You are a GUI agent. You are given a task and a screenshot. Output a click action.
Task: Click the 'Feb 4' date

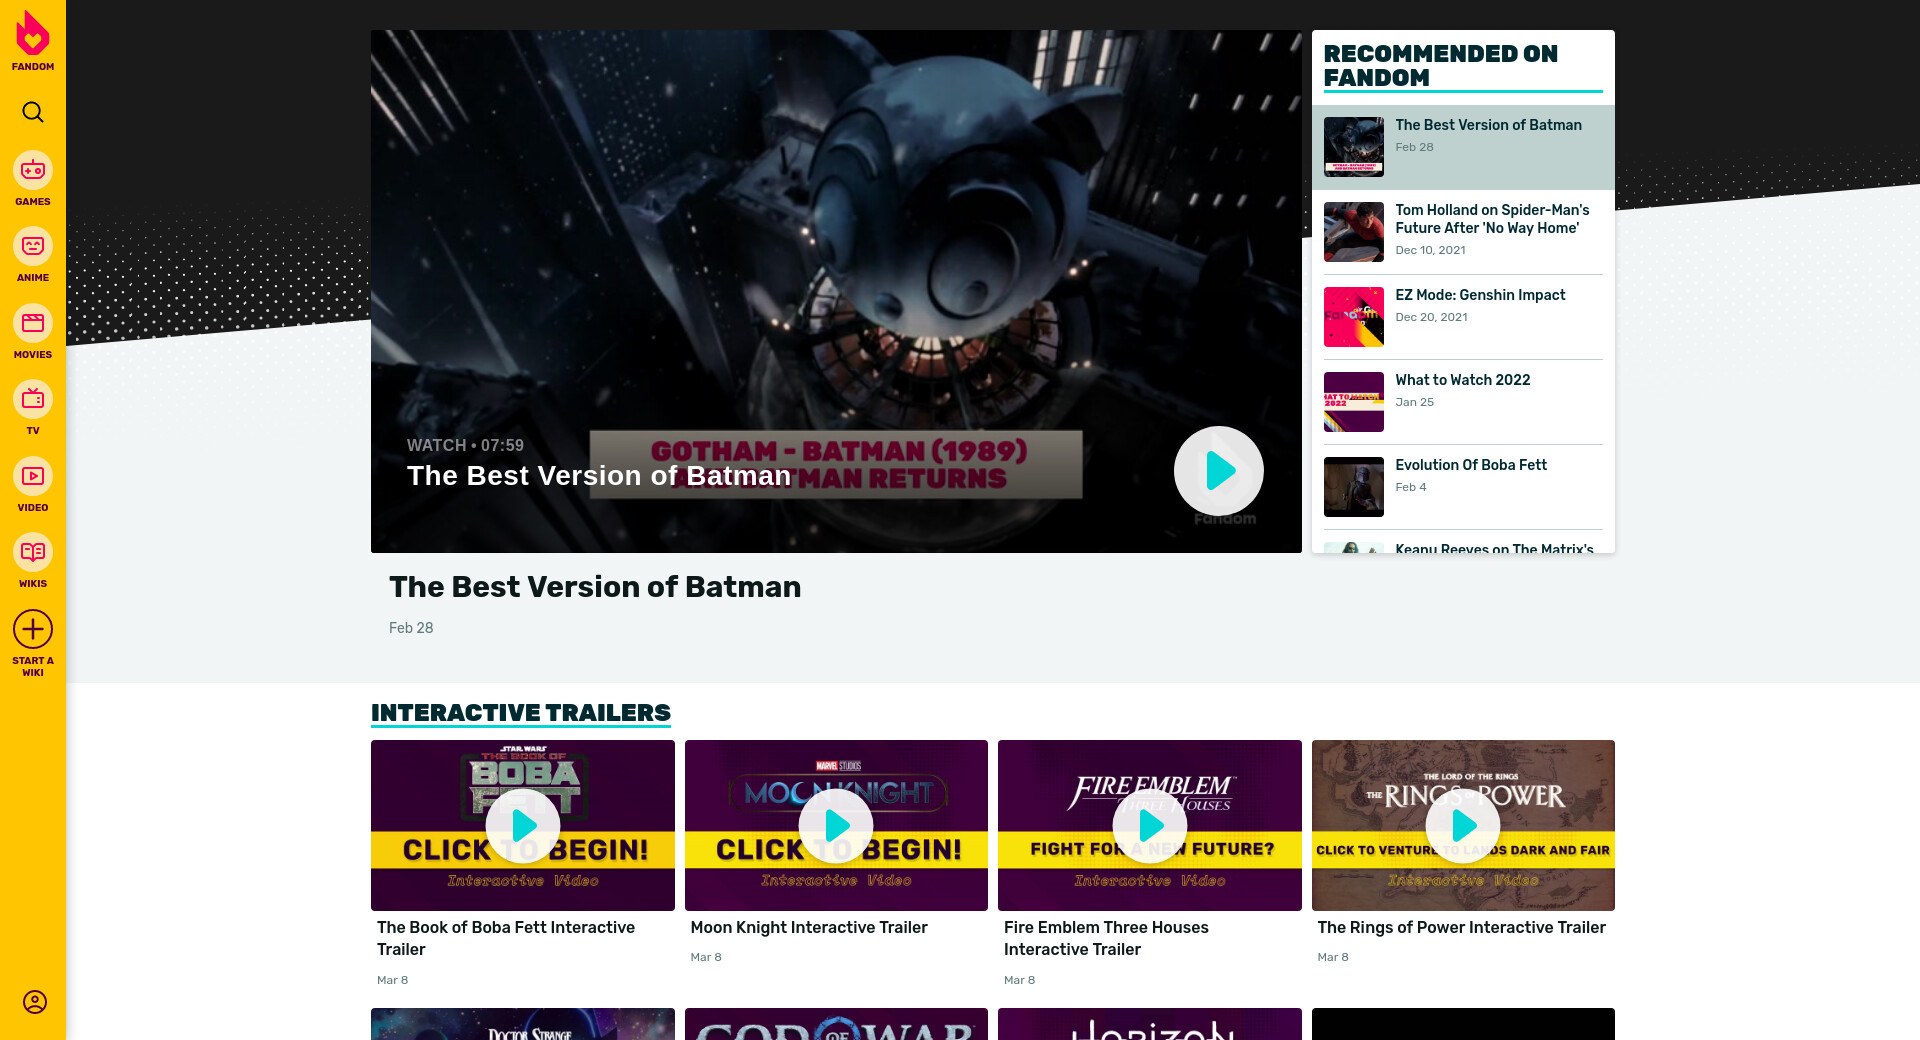click(x=1411, y=487)
